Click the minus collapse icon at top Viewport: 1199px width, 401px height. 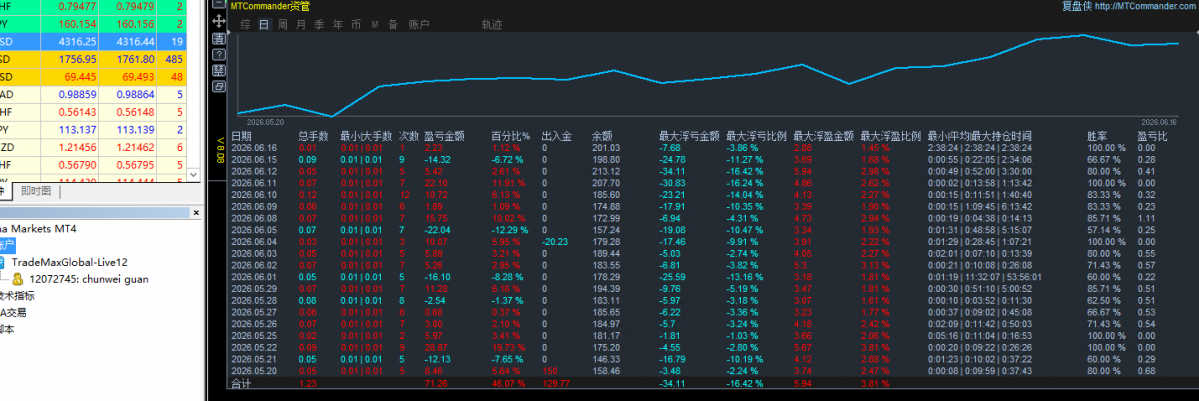tap(219, 5)
